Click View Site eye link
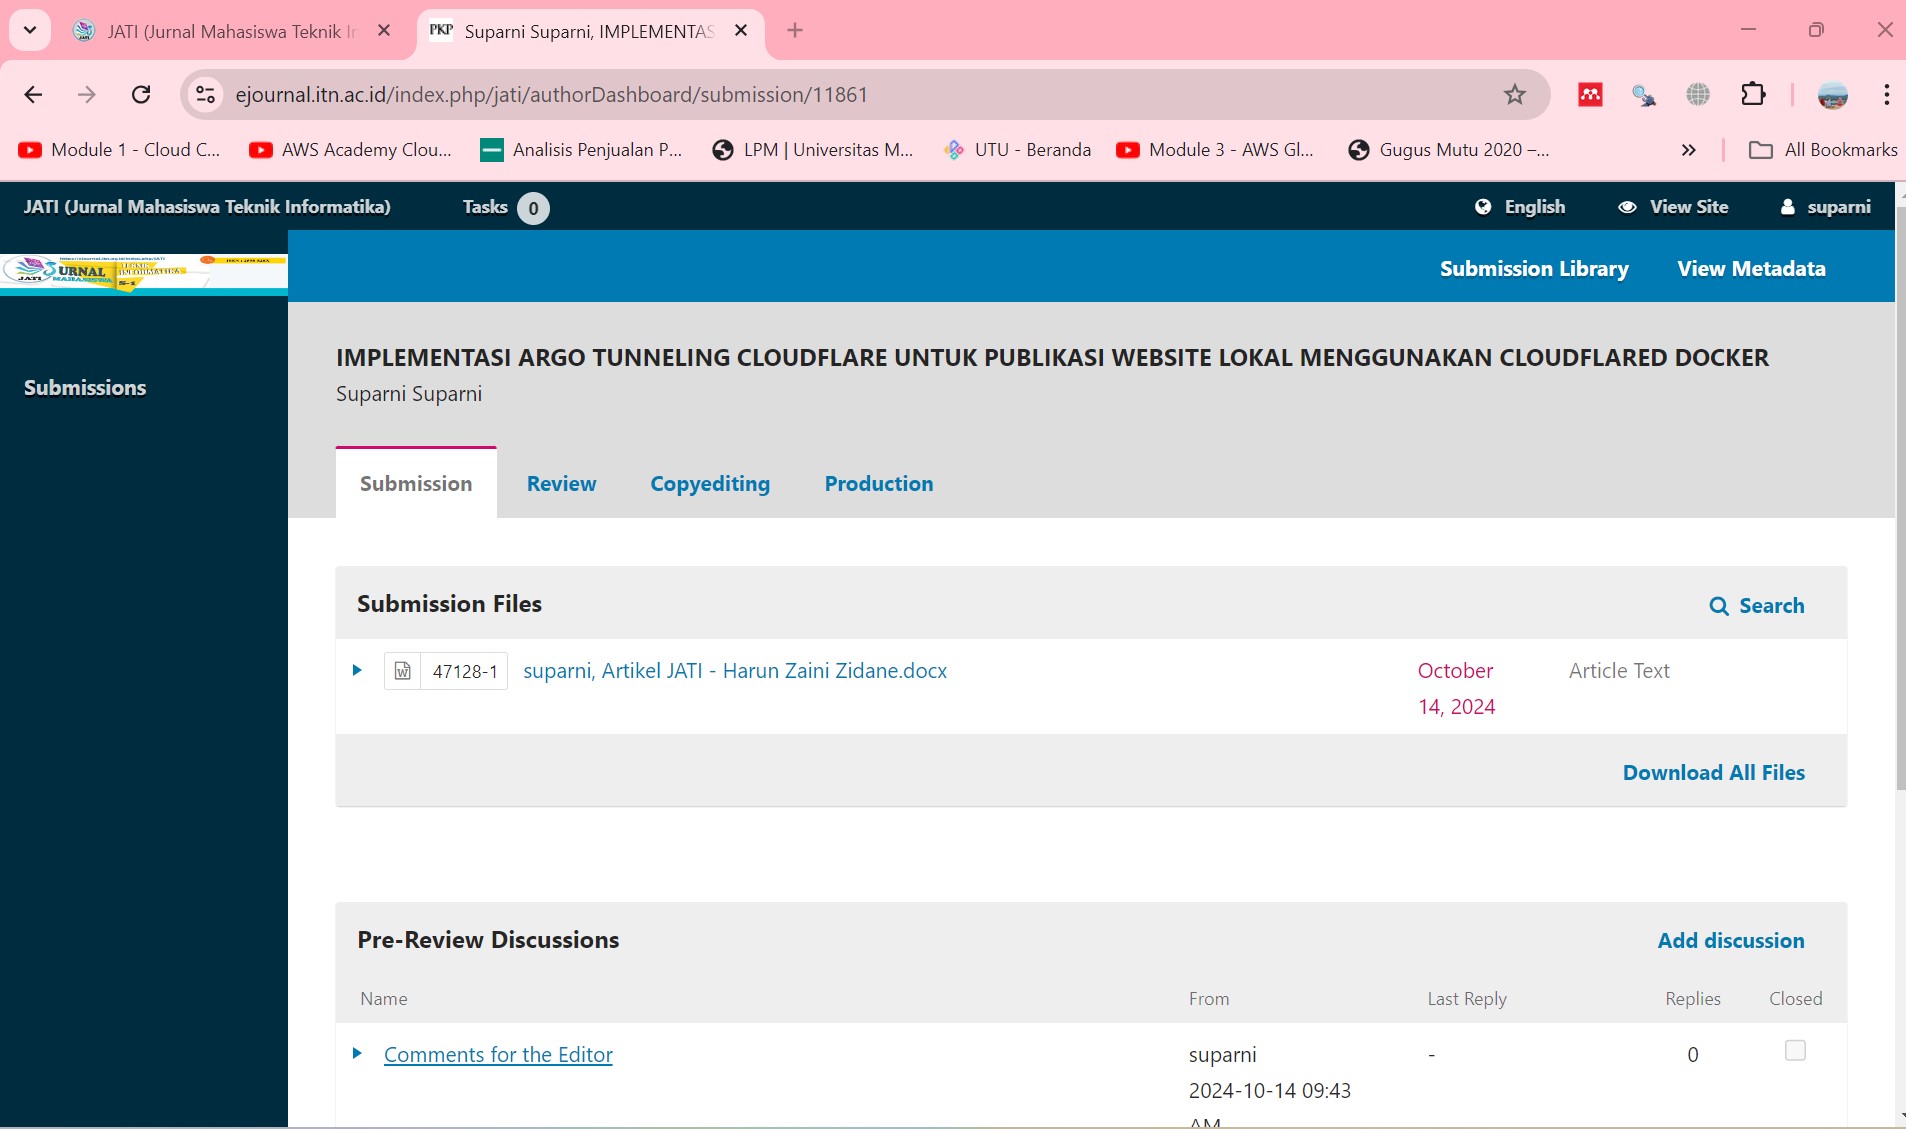Image resolution: width=1906 pixels, height=1129 pixels. pyautogui.click(x=1673, y=206)
